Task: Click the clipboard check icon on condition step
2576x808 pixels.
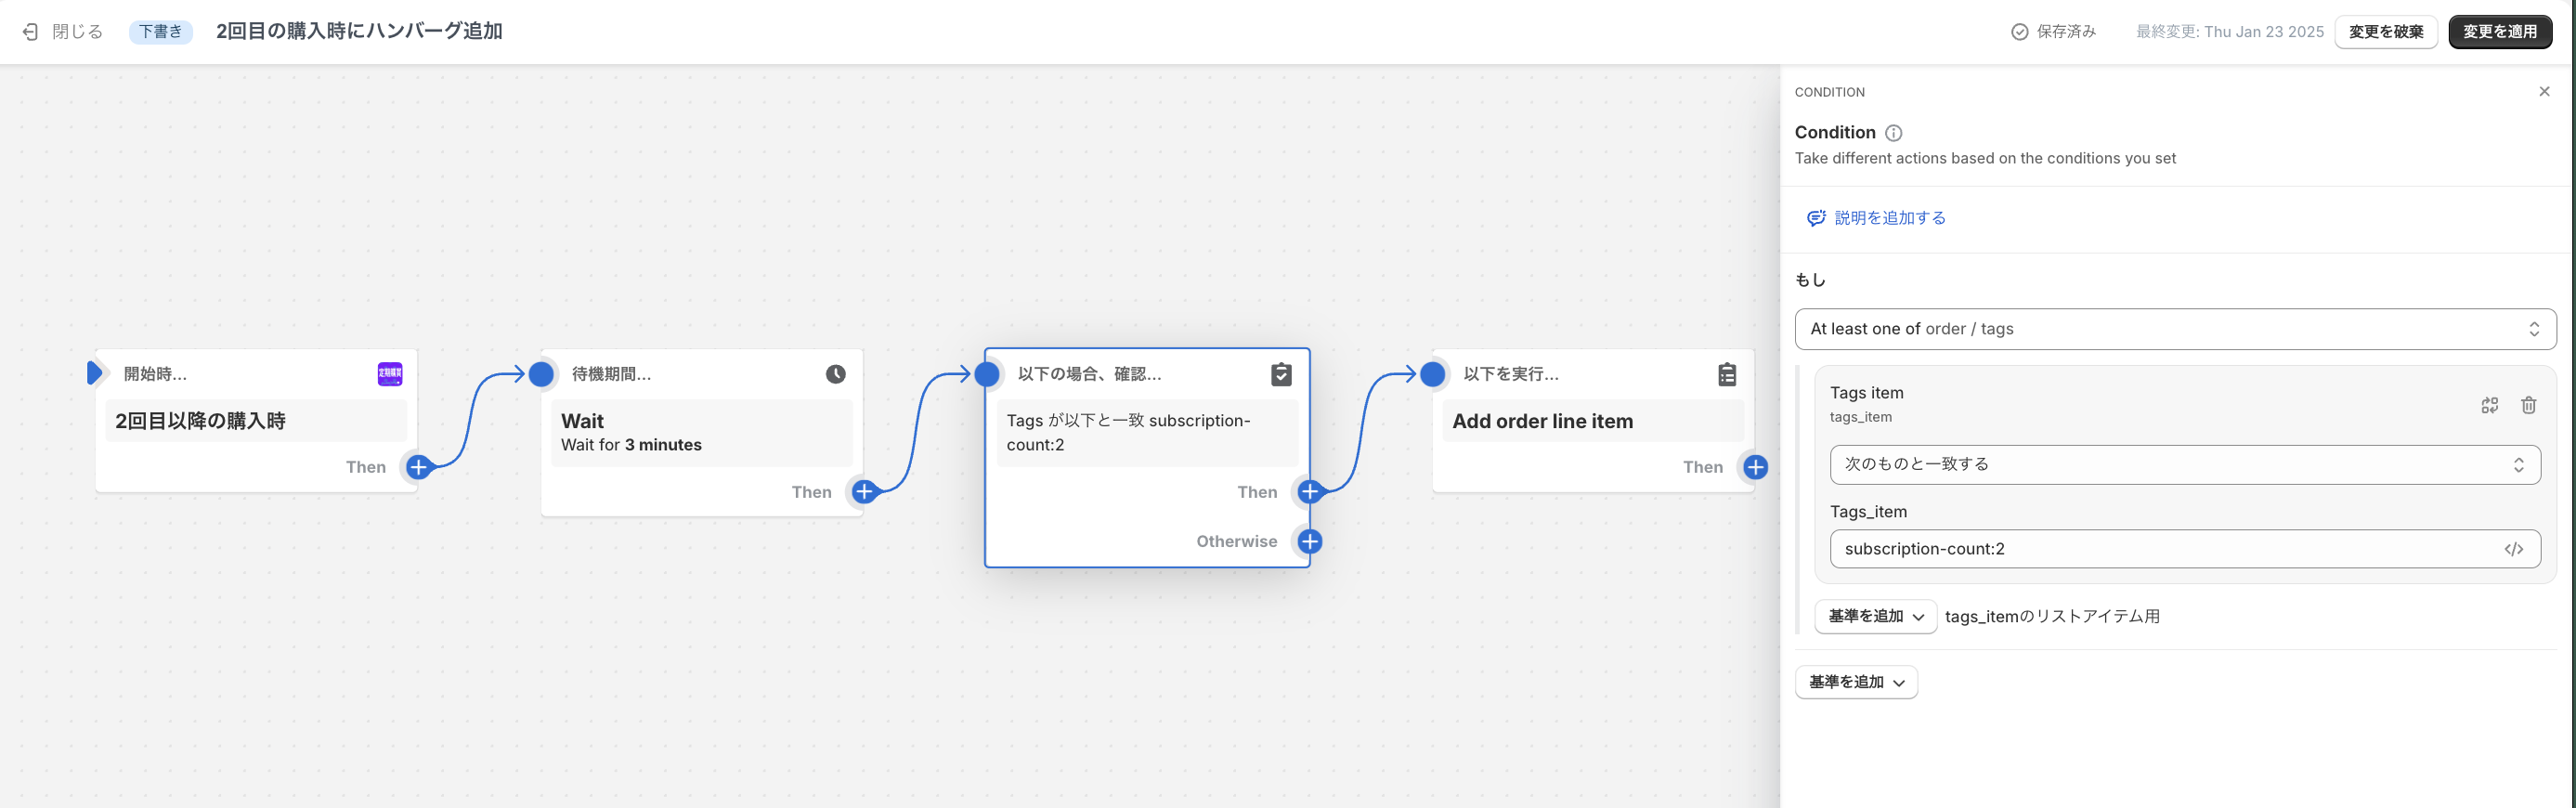Action: tap(1281, 374)
